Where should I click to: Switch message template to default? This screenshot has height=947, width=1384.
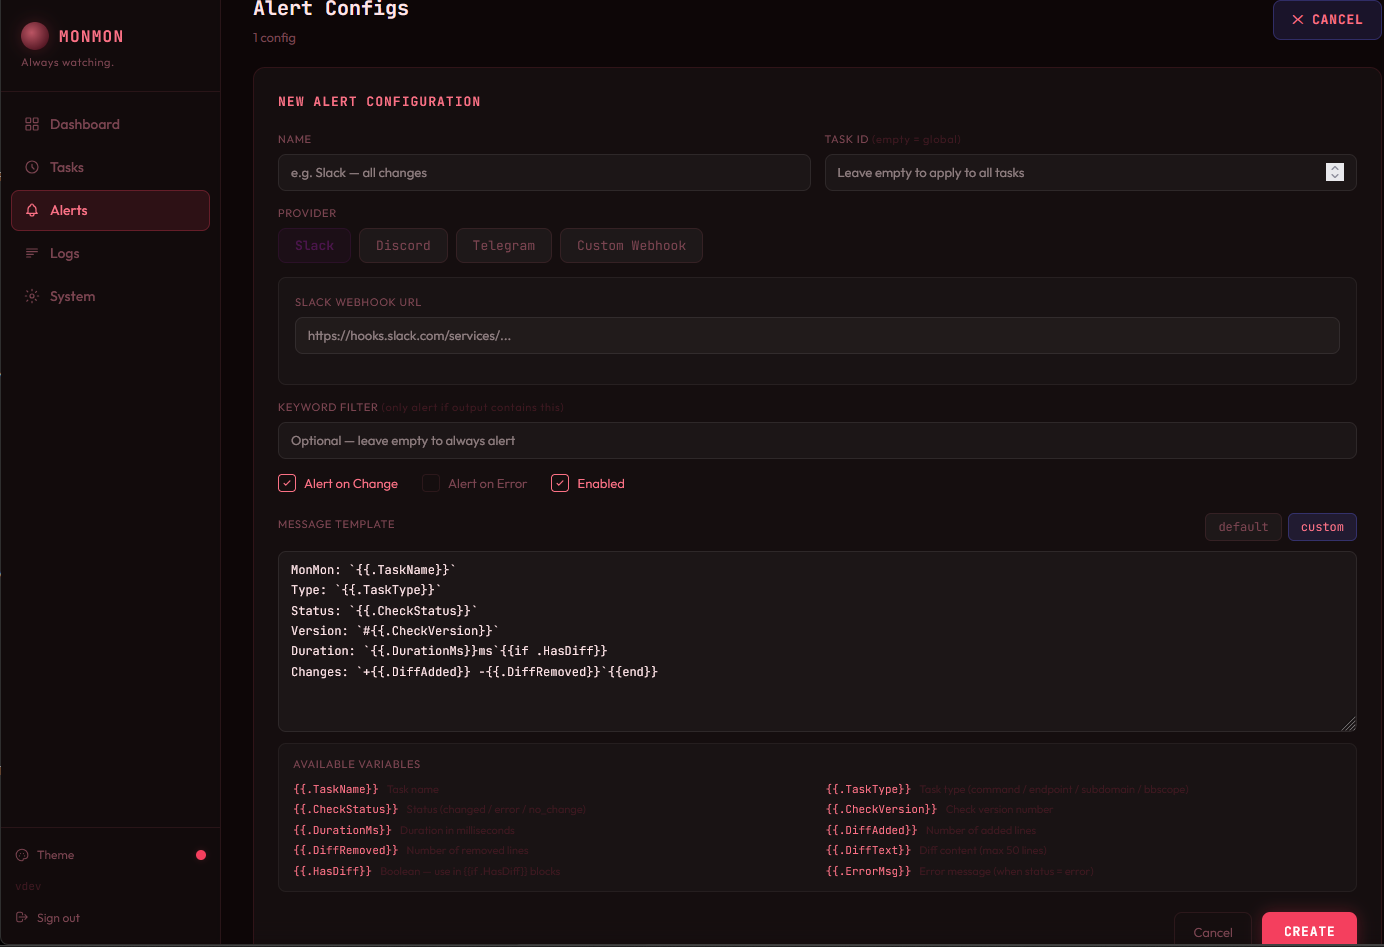point(1242,527)
